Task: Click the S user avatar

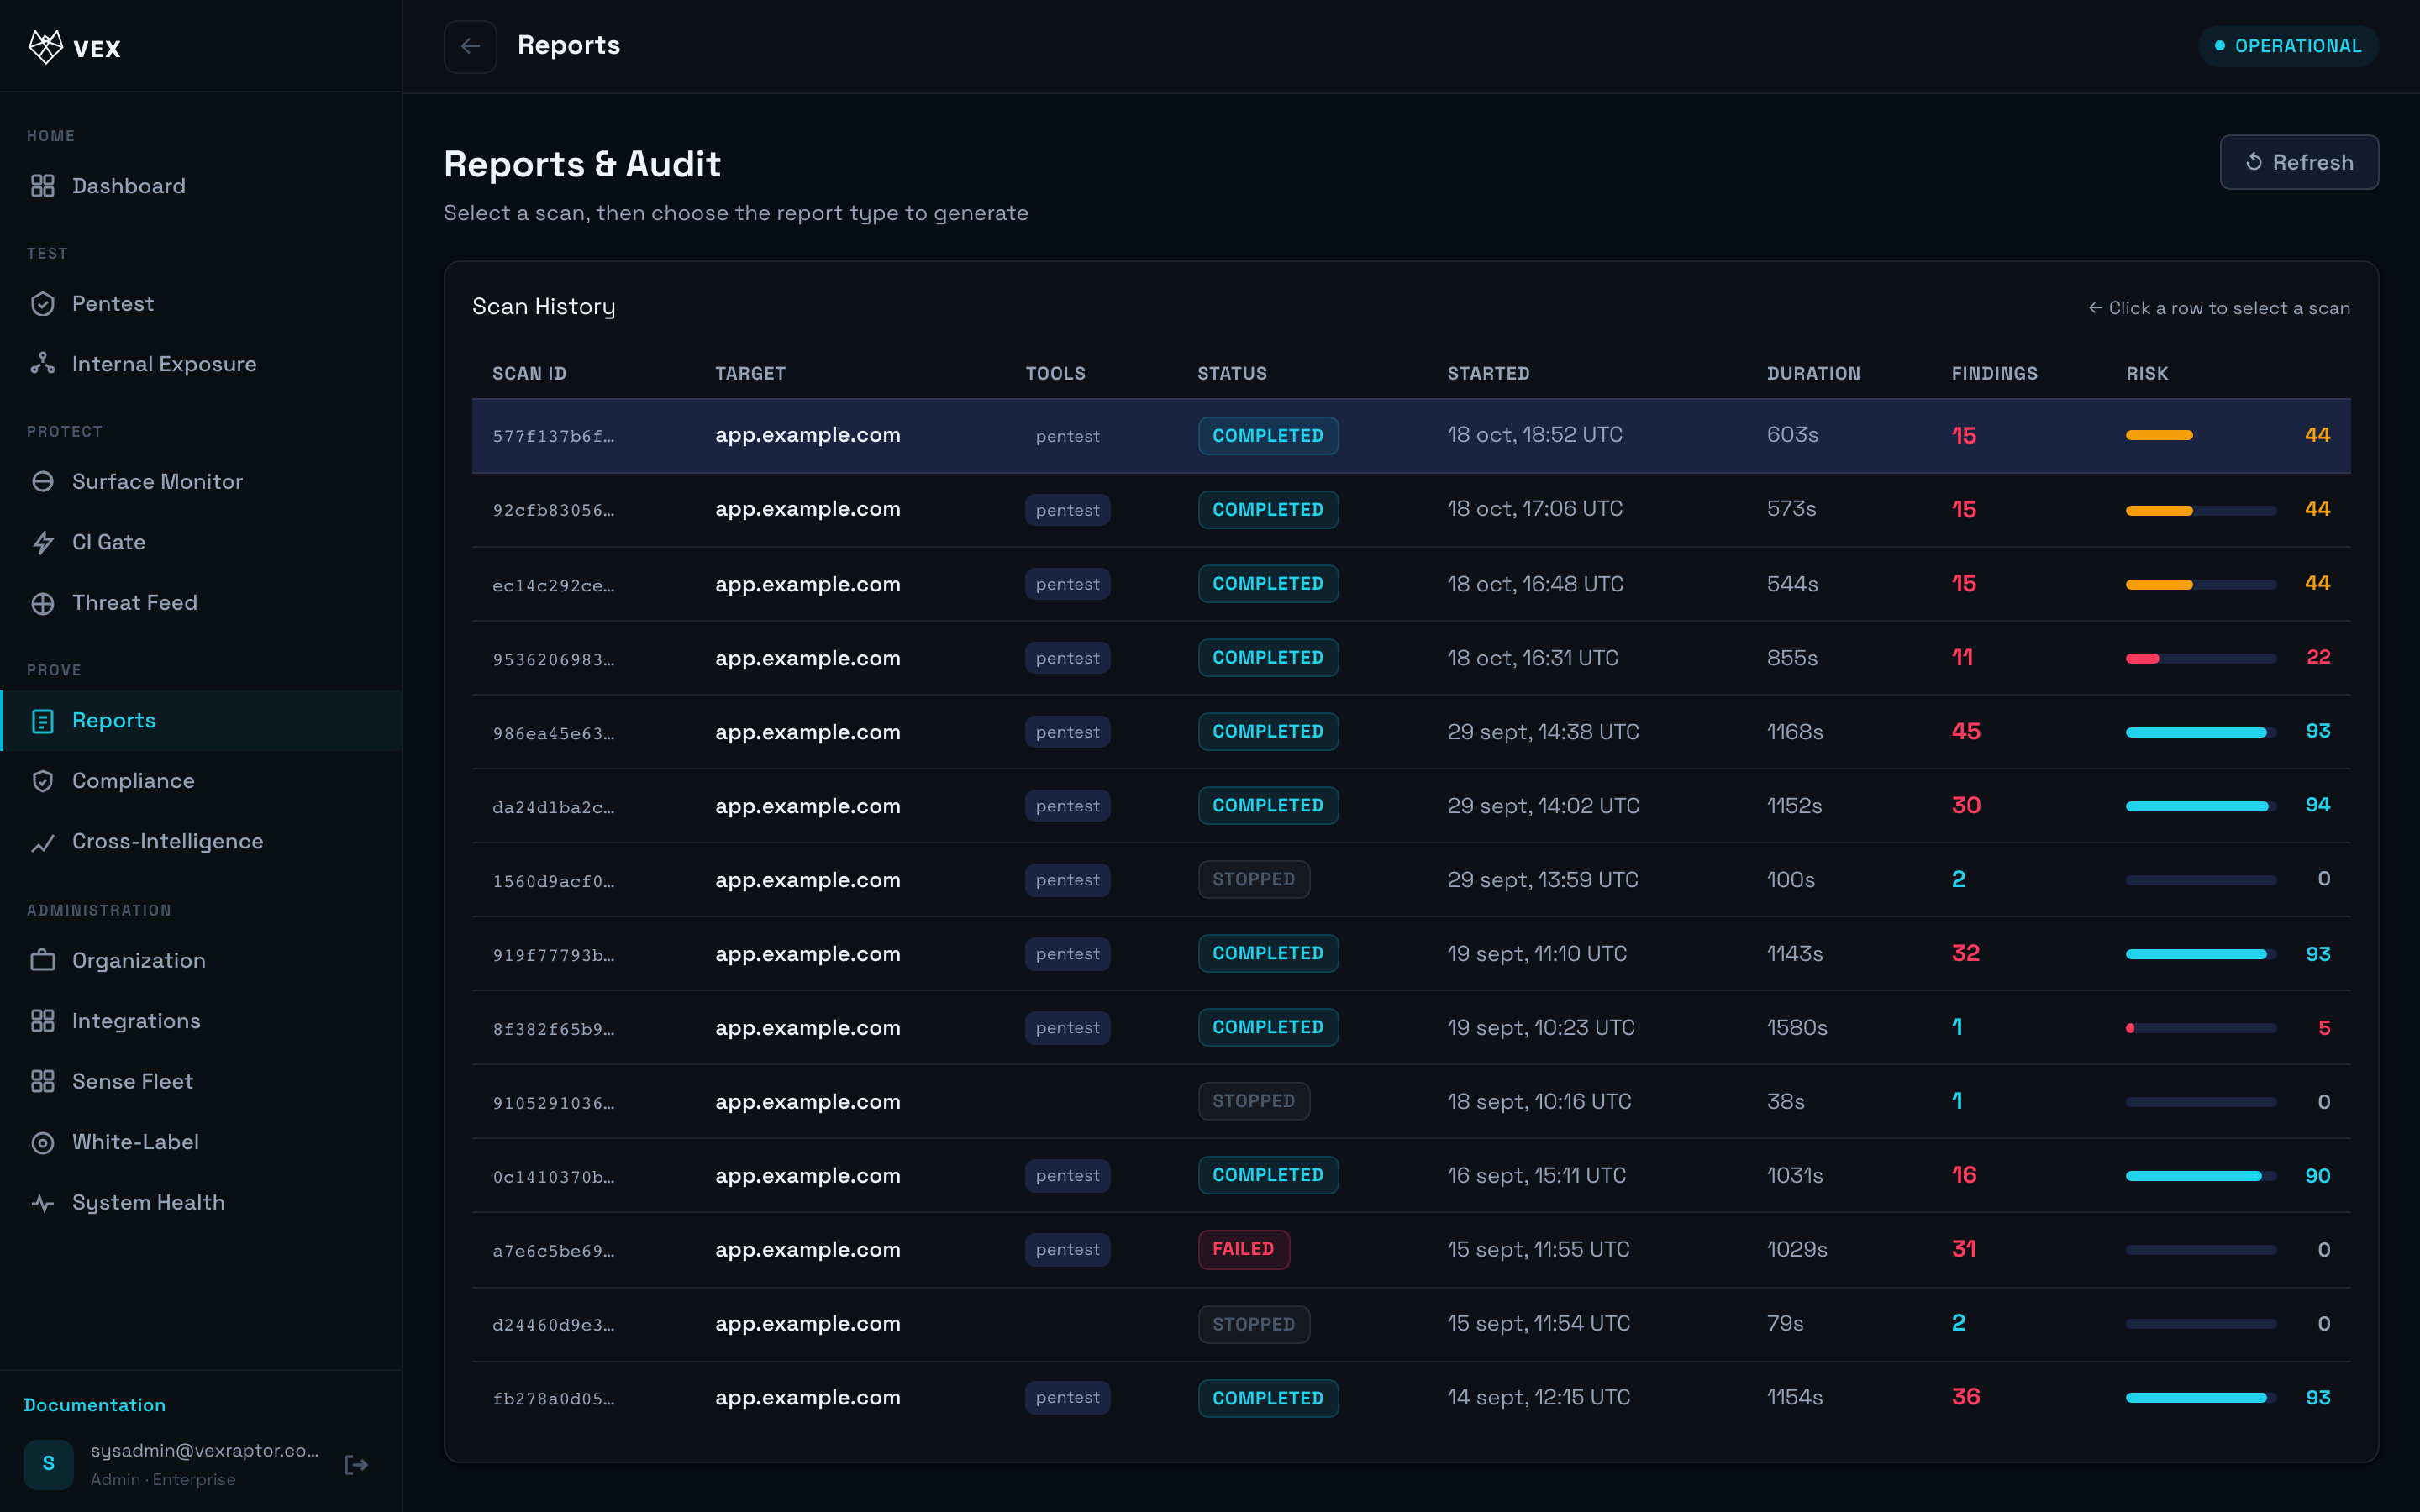Action: click(x=49, y=1464)
